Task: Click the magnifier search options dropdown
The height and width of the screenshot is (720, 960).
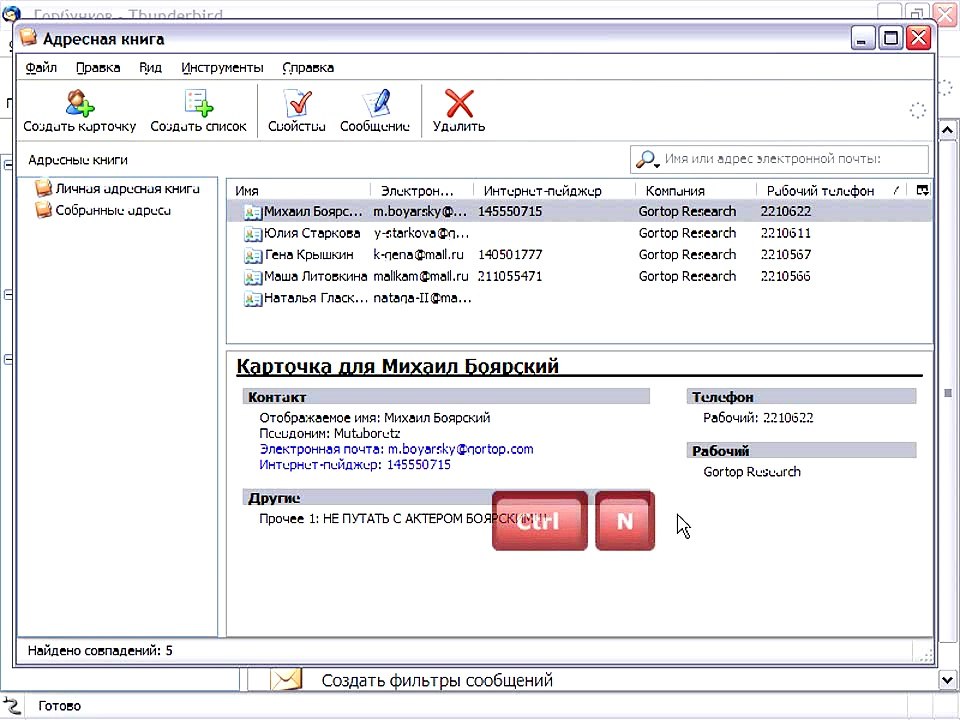Action: [647, 160]
